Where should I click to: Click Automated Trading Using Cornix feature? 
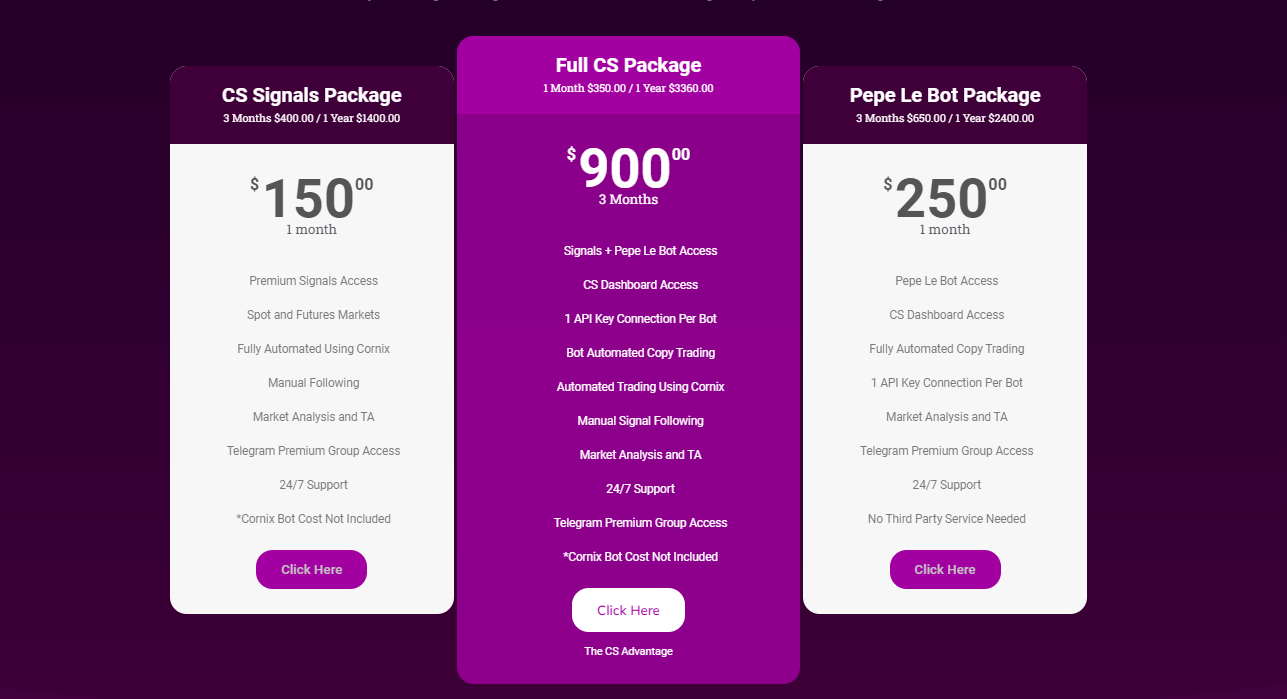[640, 387]
